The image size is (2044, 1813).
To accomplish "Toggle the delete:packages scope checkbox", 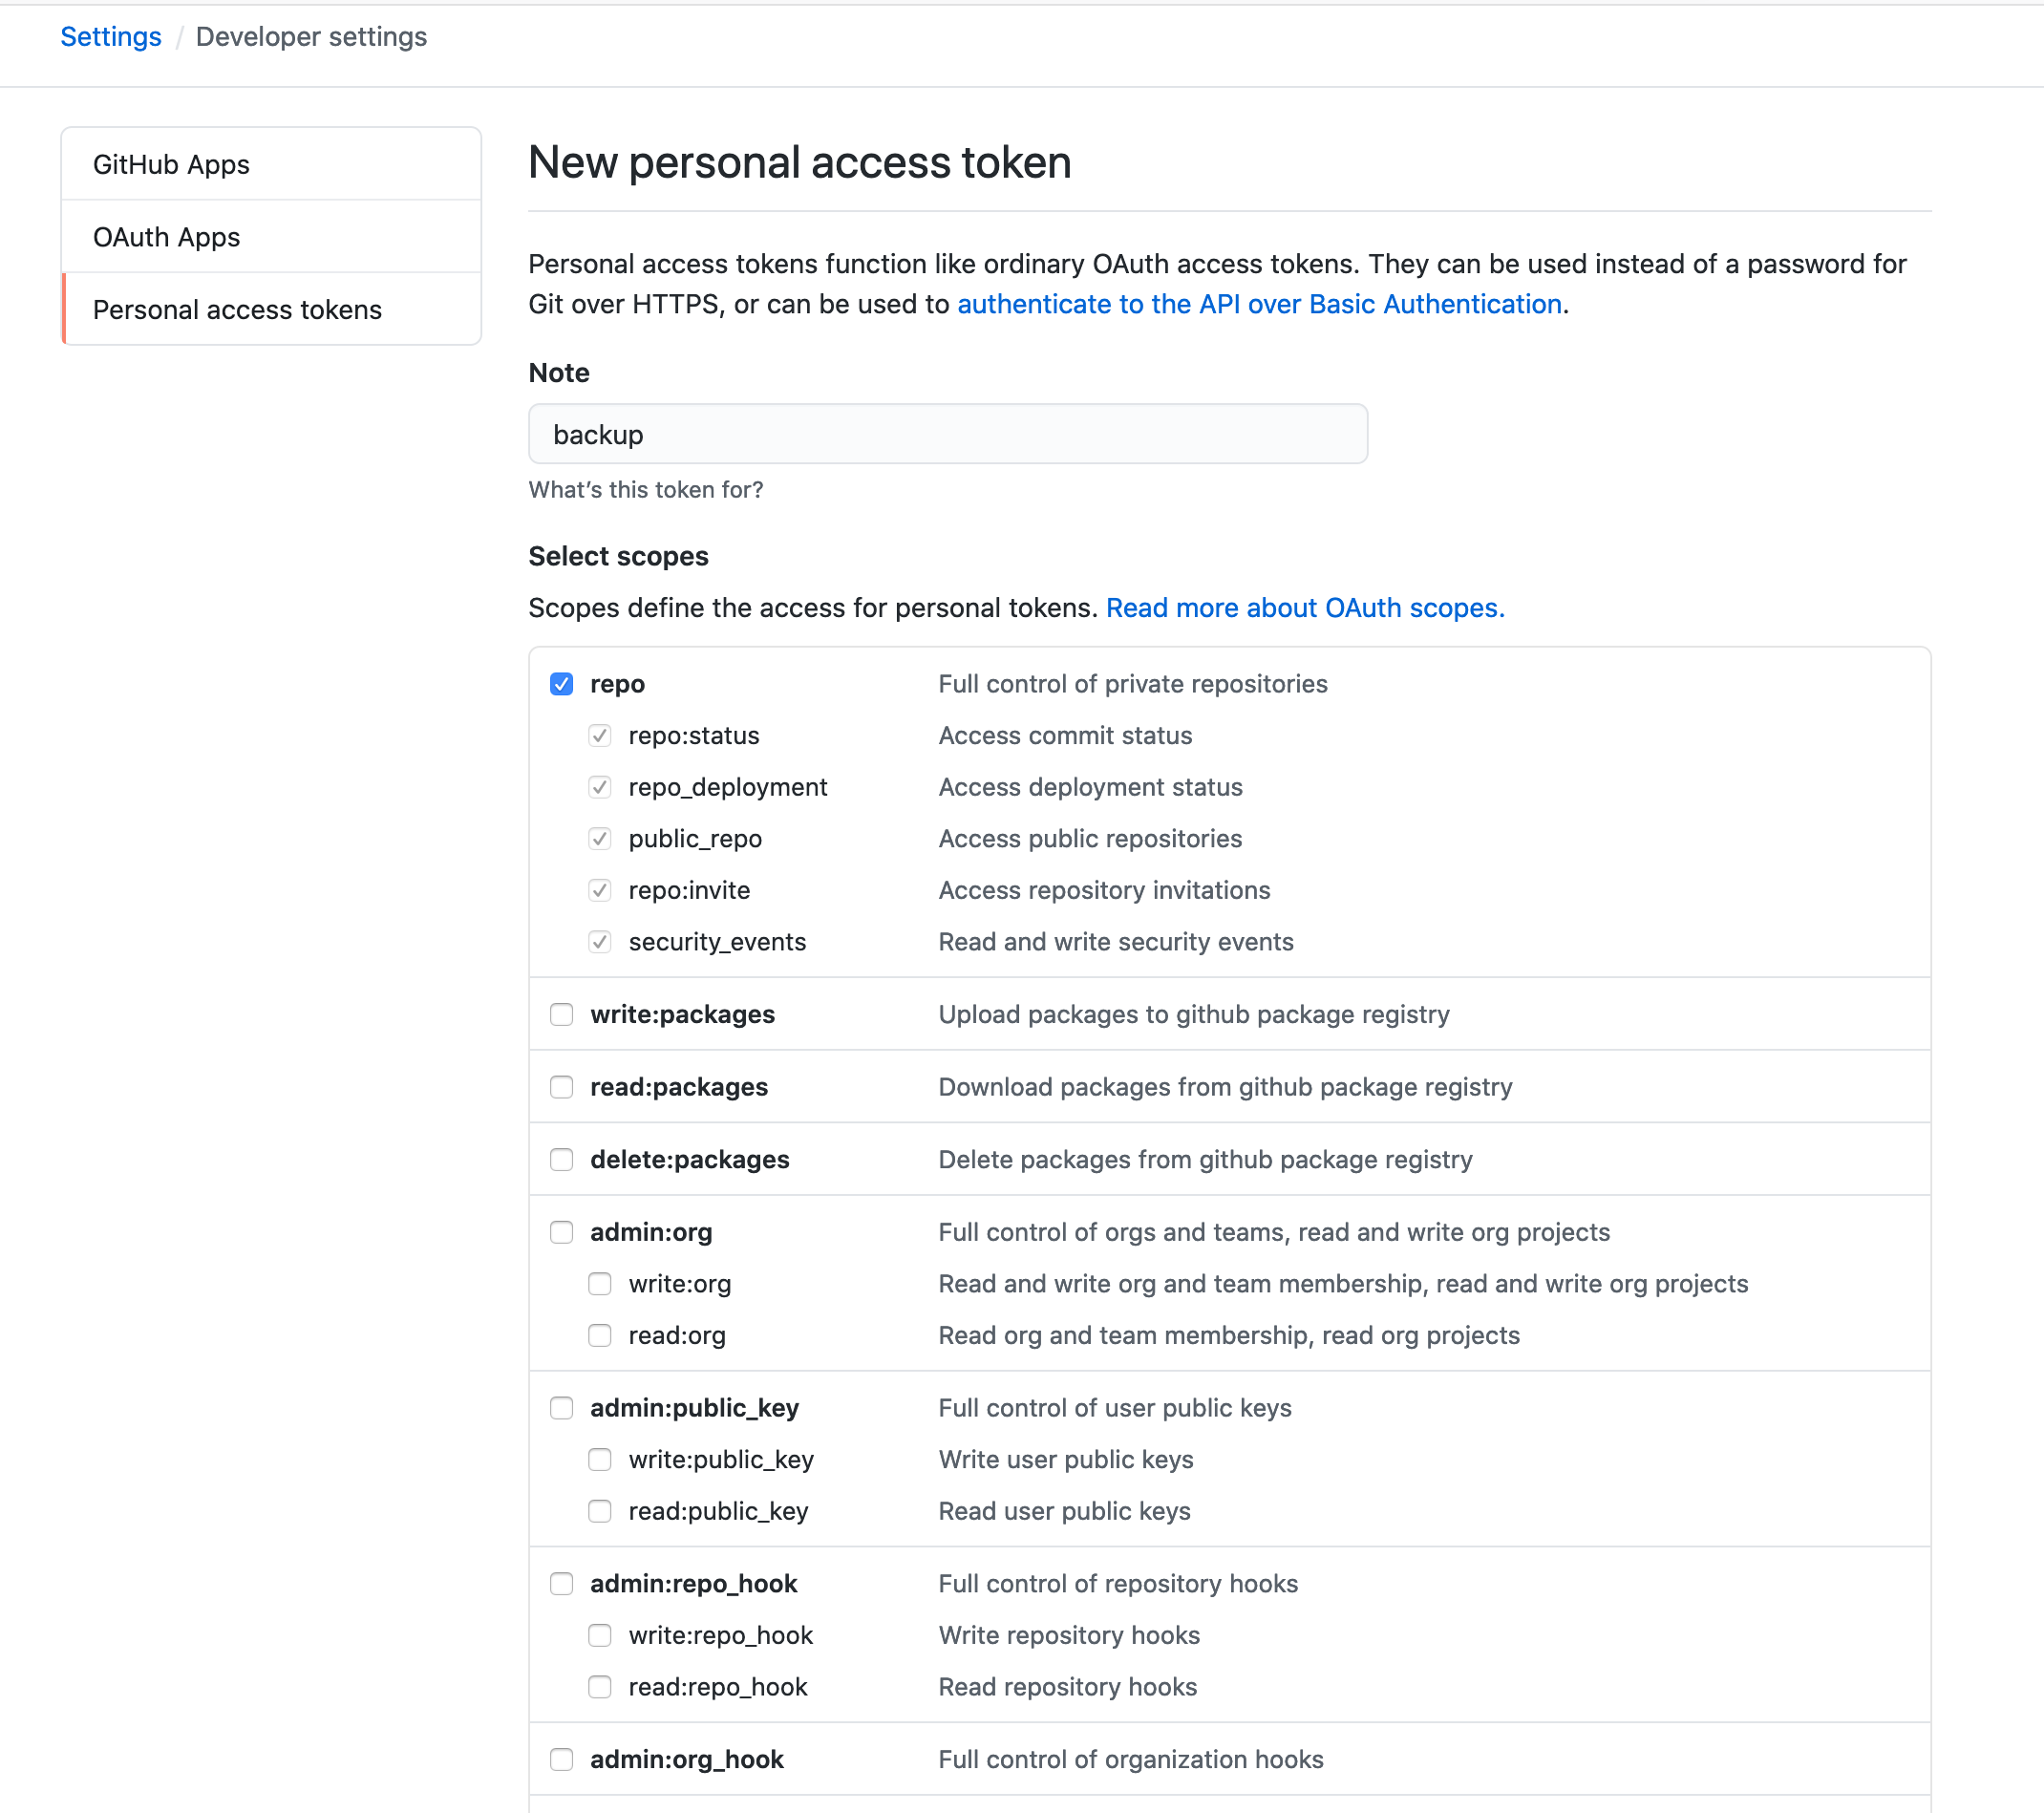I will pos(562,1159).
